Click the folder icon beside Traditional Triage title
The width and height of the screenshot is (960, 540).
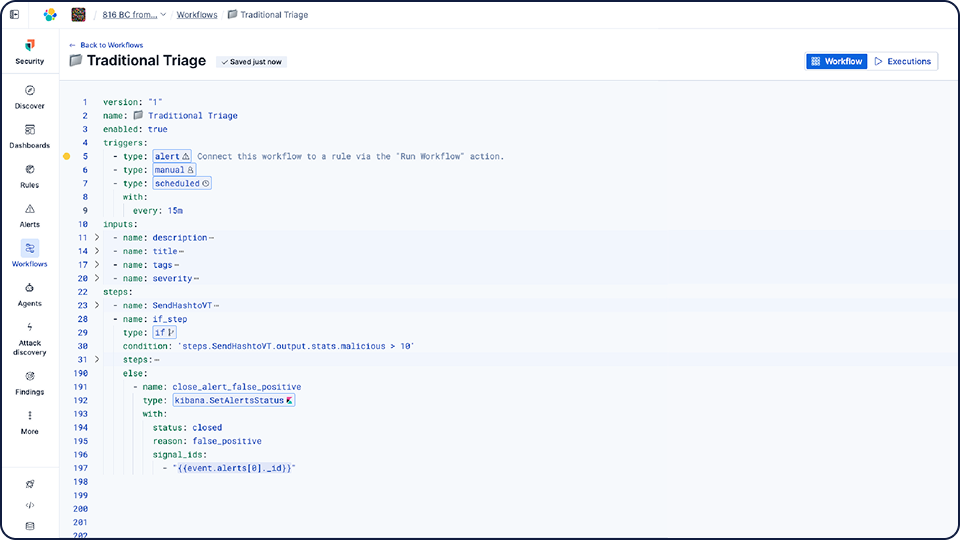coord(75,60)
